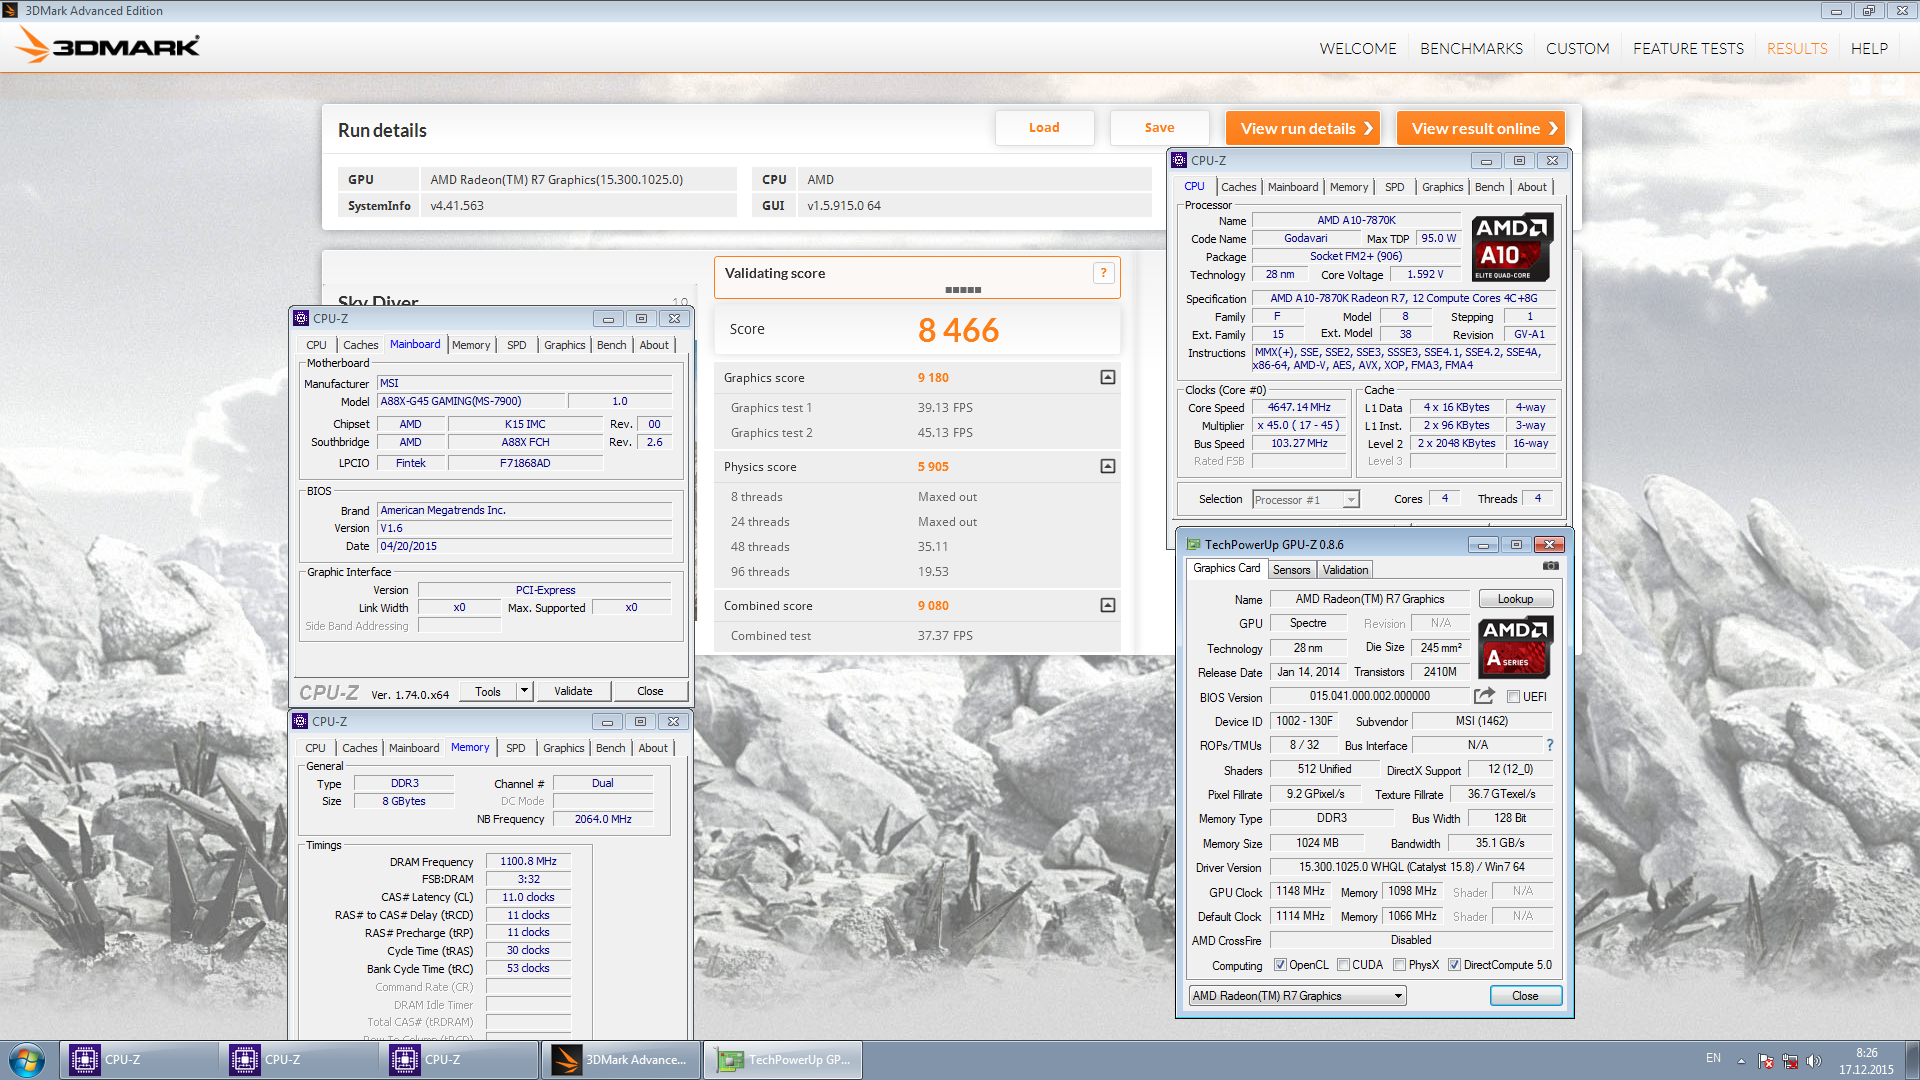Click the Core Speed 4647.14 MHz field
Viewport: 1920px width, 1080px height.
1299,407
